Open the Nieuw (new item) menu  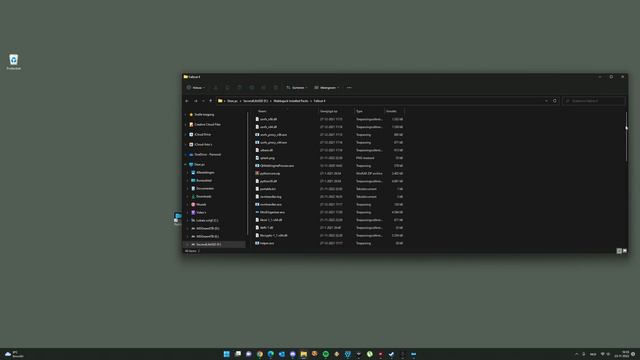point(196,88)
